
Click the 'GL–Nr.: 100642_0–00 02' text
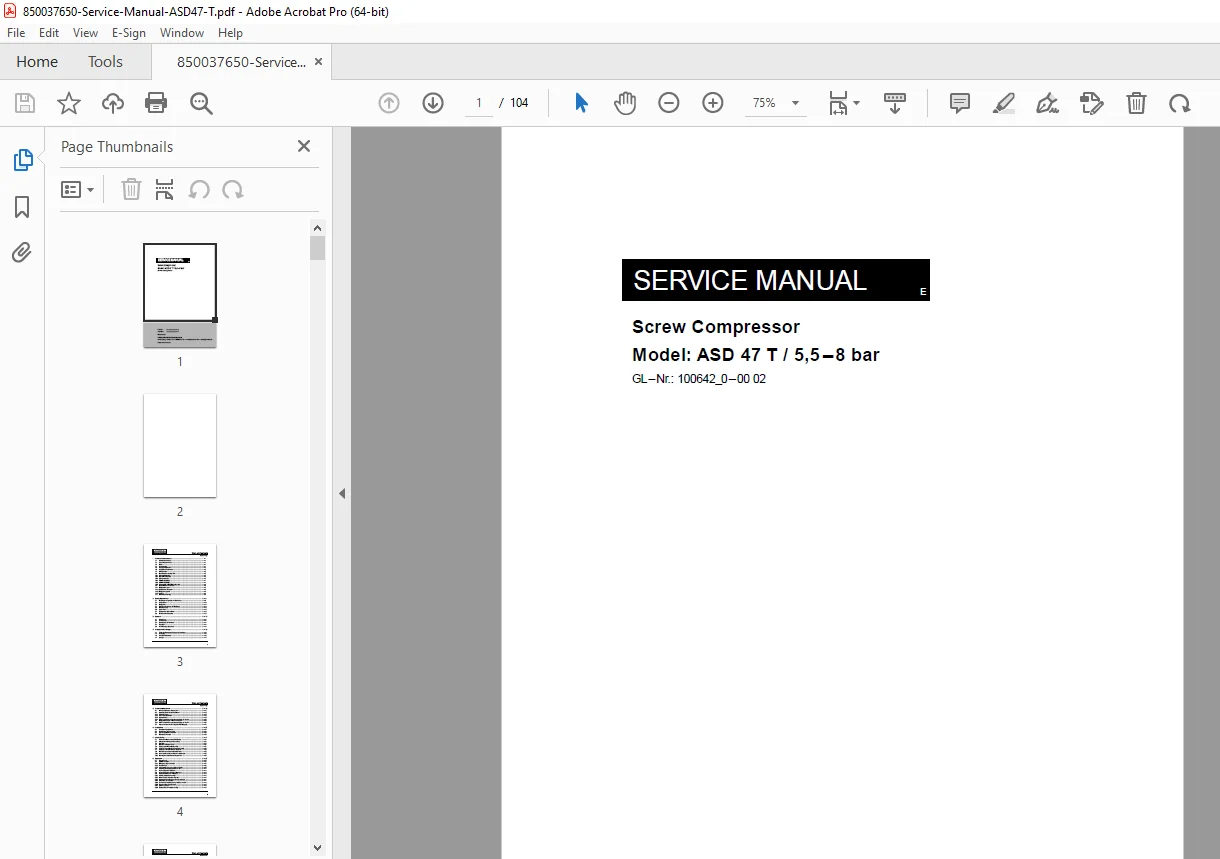click(699, 380)
